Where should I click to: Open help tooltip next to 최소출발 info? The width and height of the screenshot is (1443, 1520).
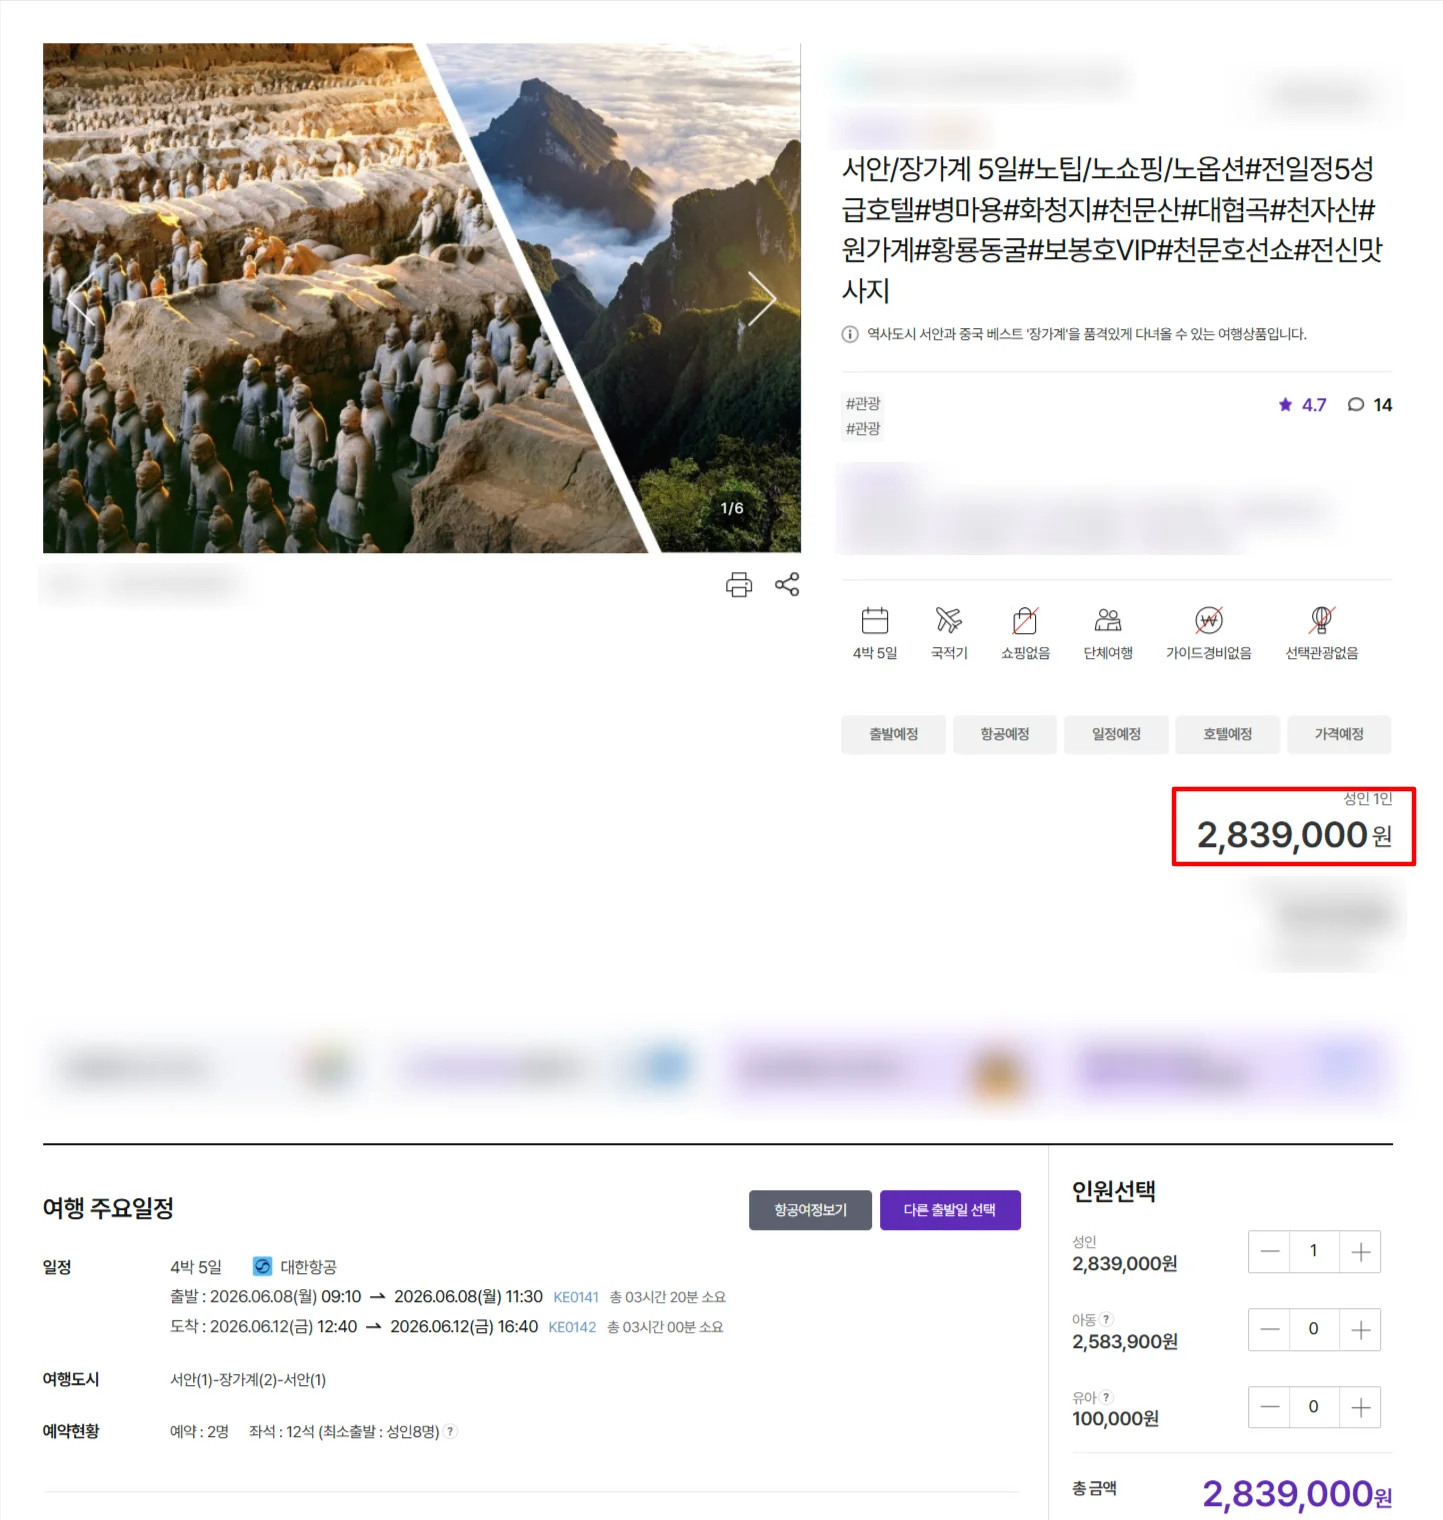(x=451, y=1431)
